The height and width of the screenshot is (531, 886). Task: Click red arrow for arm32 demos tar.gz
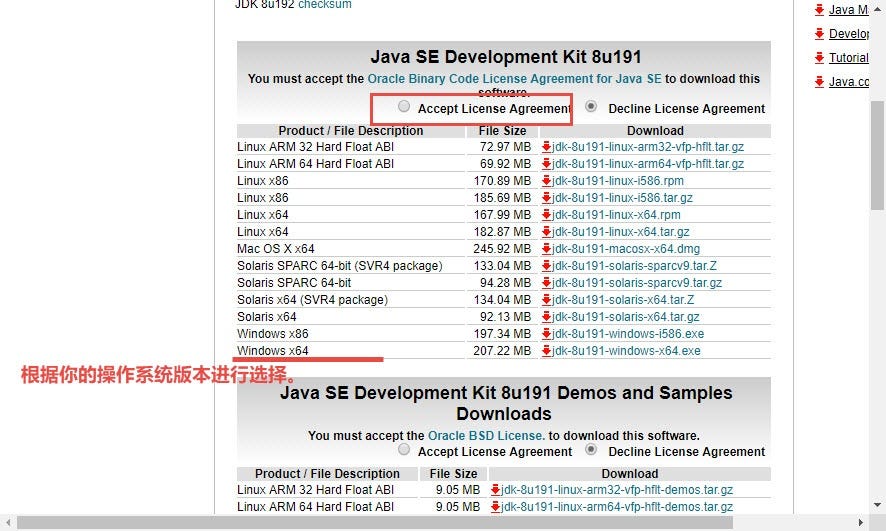[x=496, y=490]
